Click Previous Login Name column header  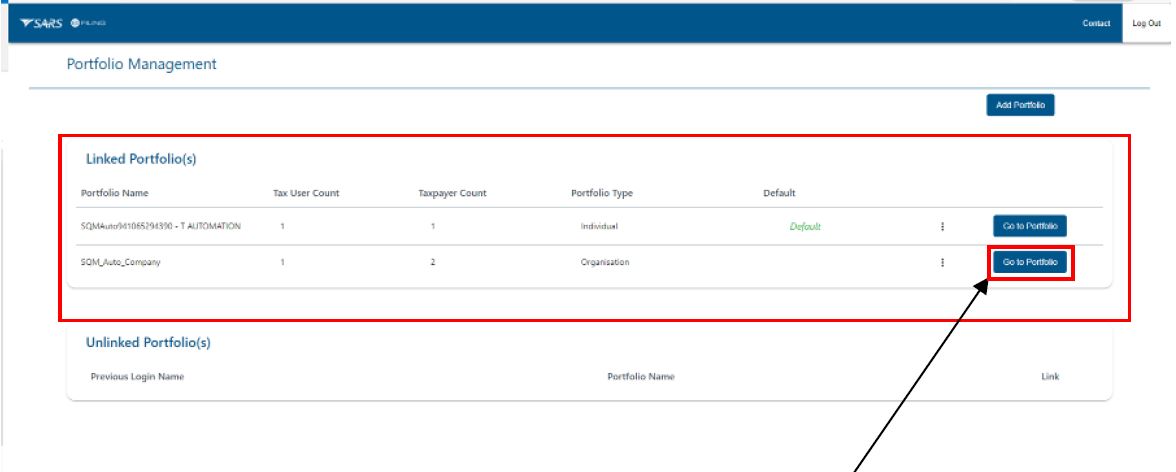point(137,377)
